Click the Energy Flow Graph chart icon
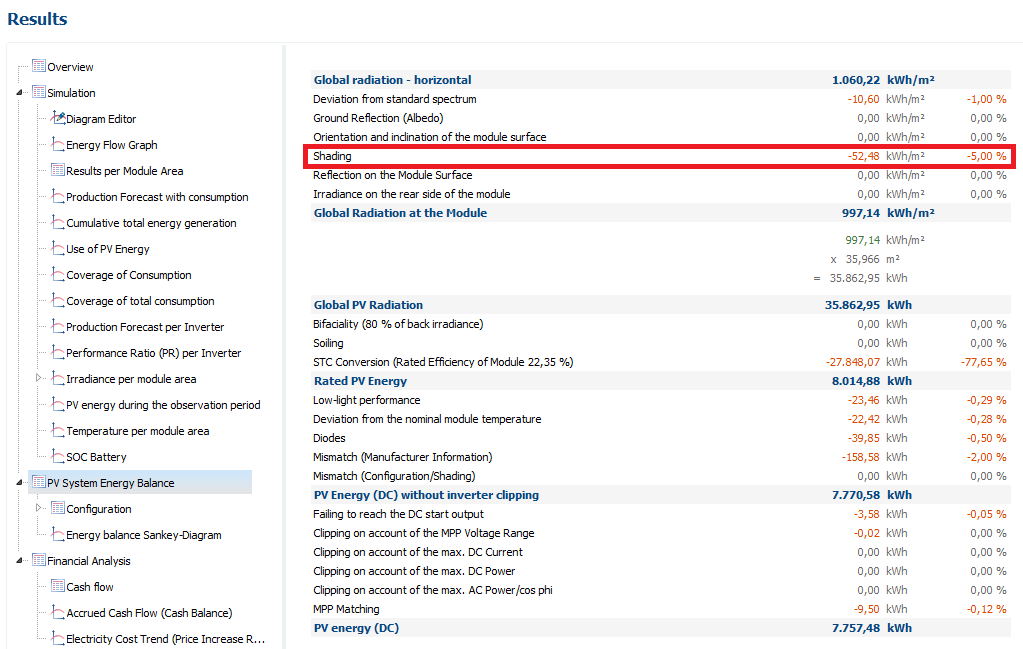Screen dimensions: 1023x649 pos(58,145)
